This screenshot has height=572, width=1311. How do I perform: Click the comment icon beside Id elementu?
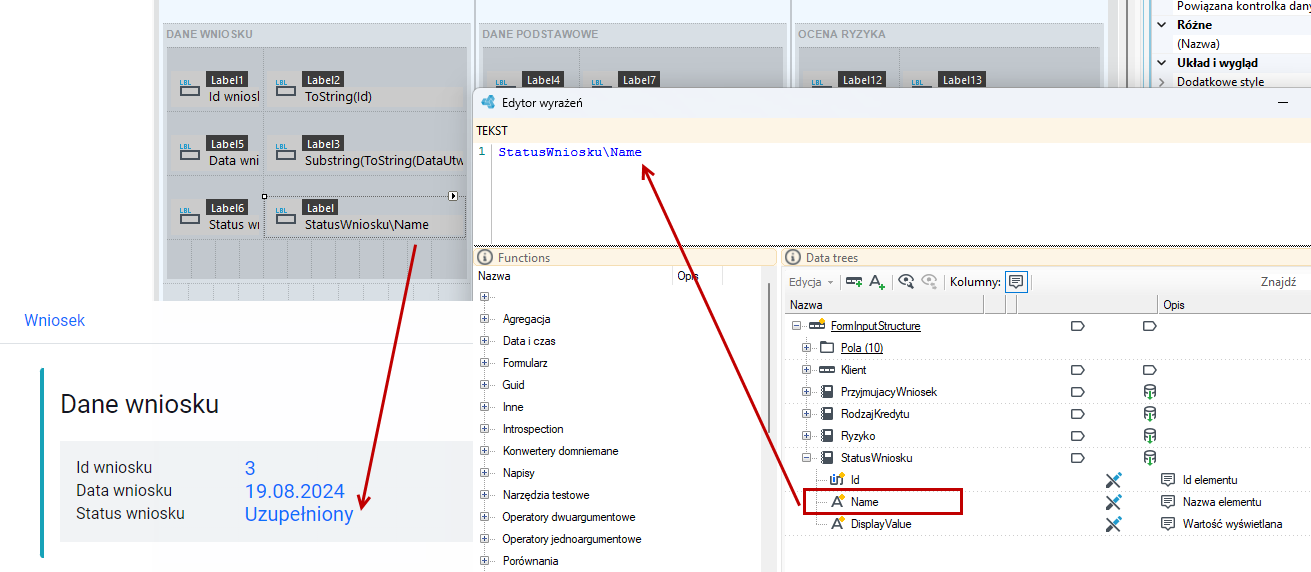pos(1168,480)
